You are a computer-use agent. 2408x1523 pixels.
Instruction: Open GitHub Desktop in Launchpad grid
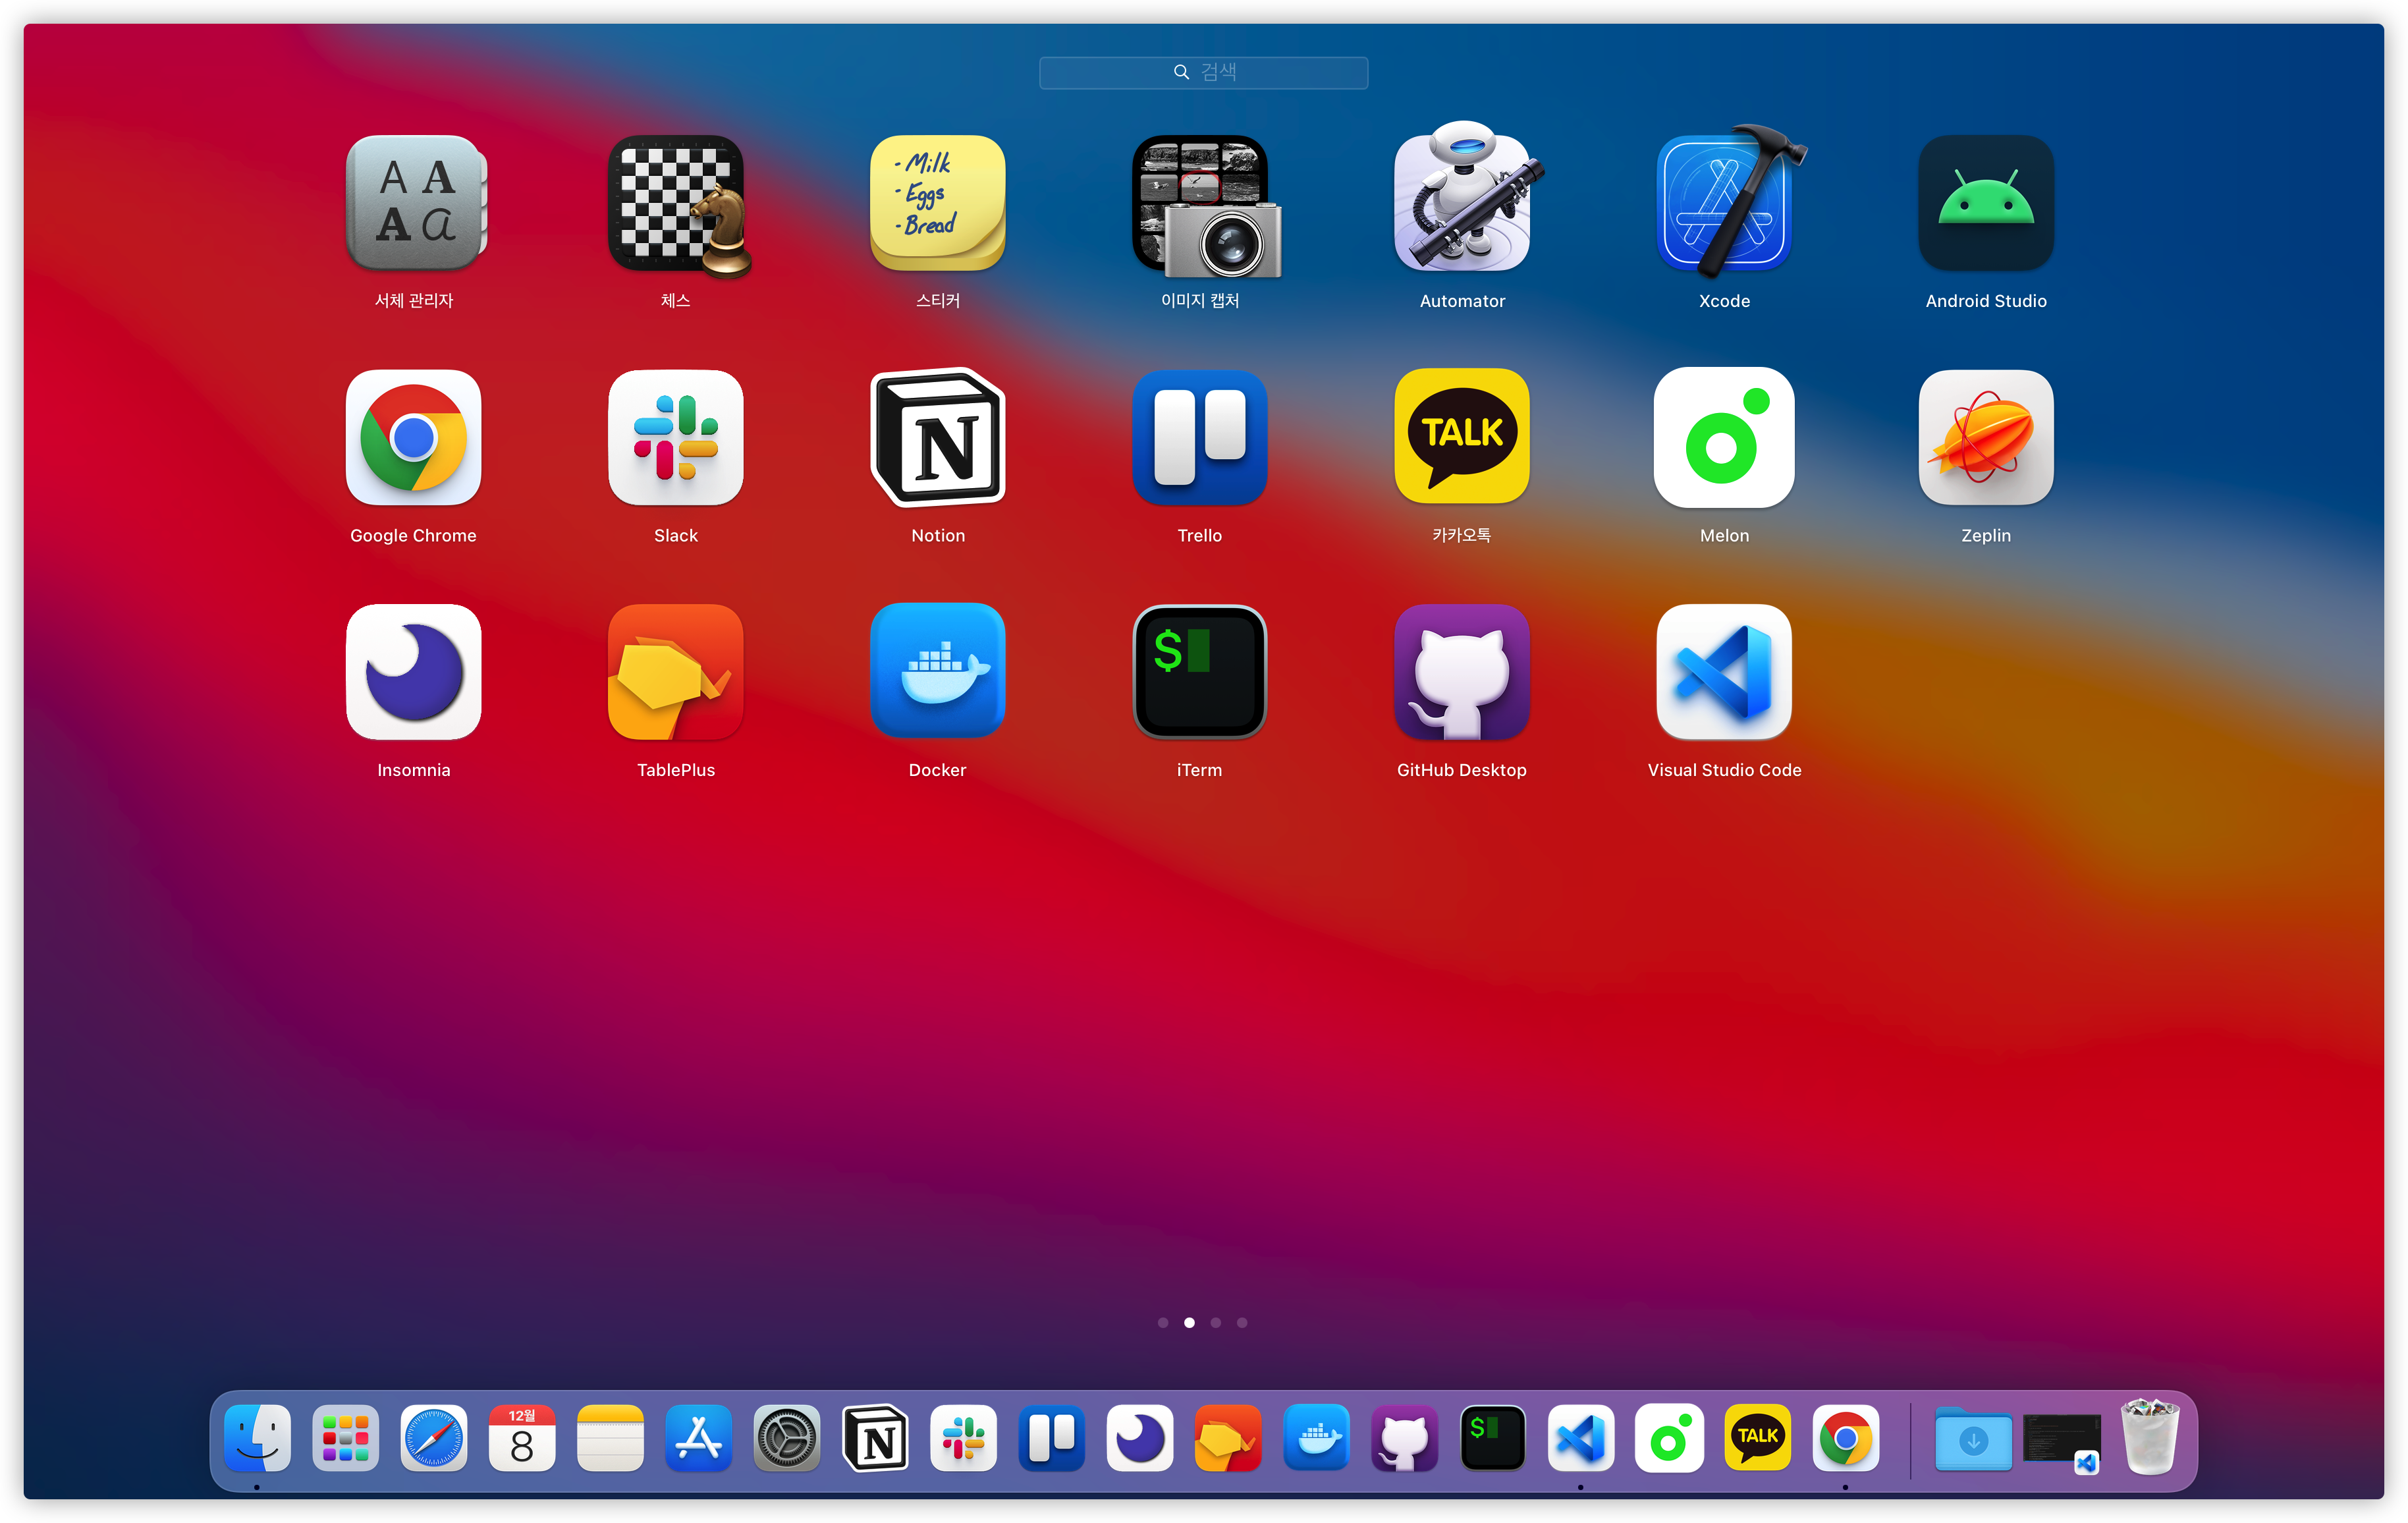click(1461, 672)
